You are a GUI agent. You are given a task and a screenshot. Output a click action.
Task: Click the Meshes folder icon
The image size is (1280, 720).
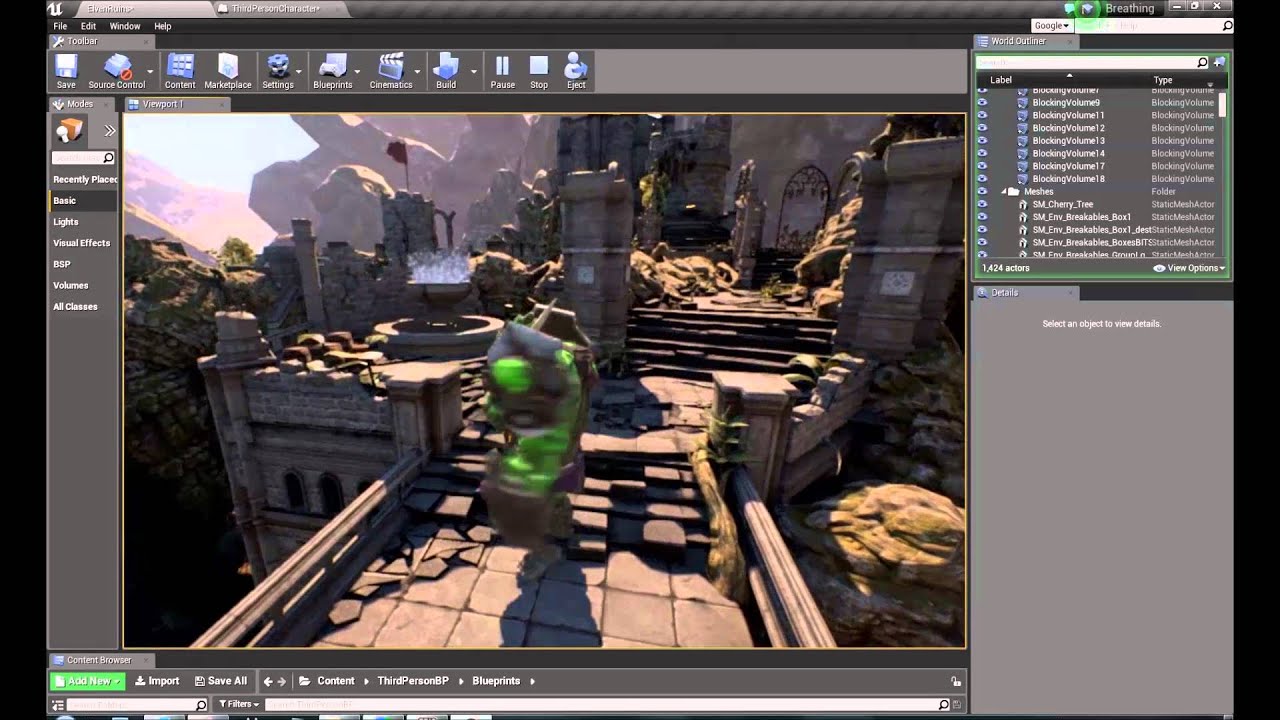coord(1013,191)
